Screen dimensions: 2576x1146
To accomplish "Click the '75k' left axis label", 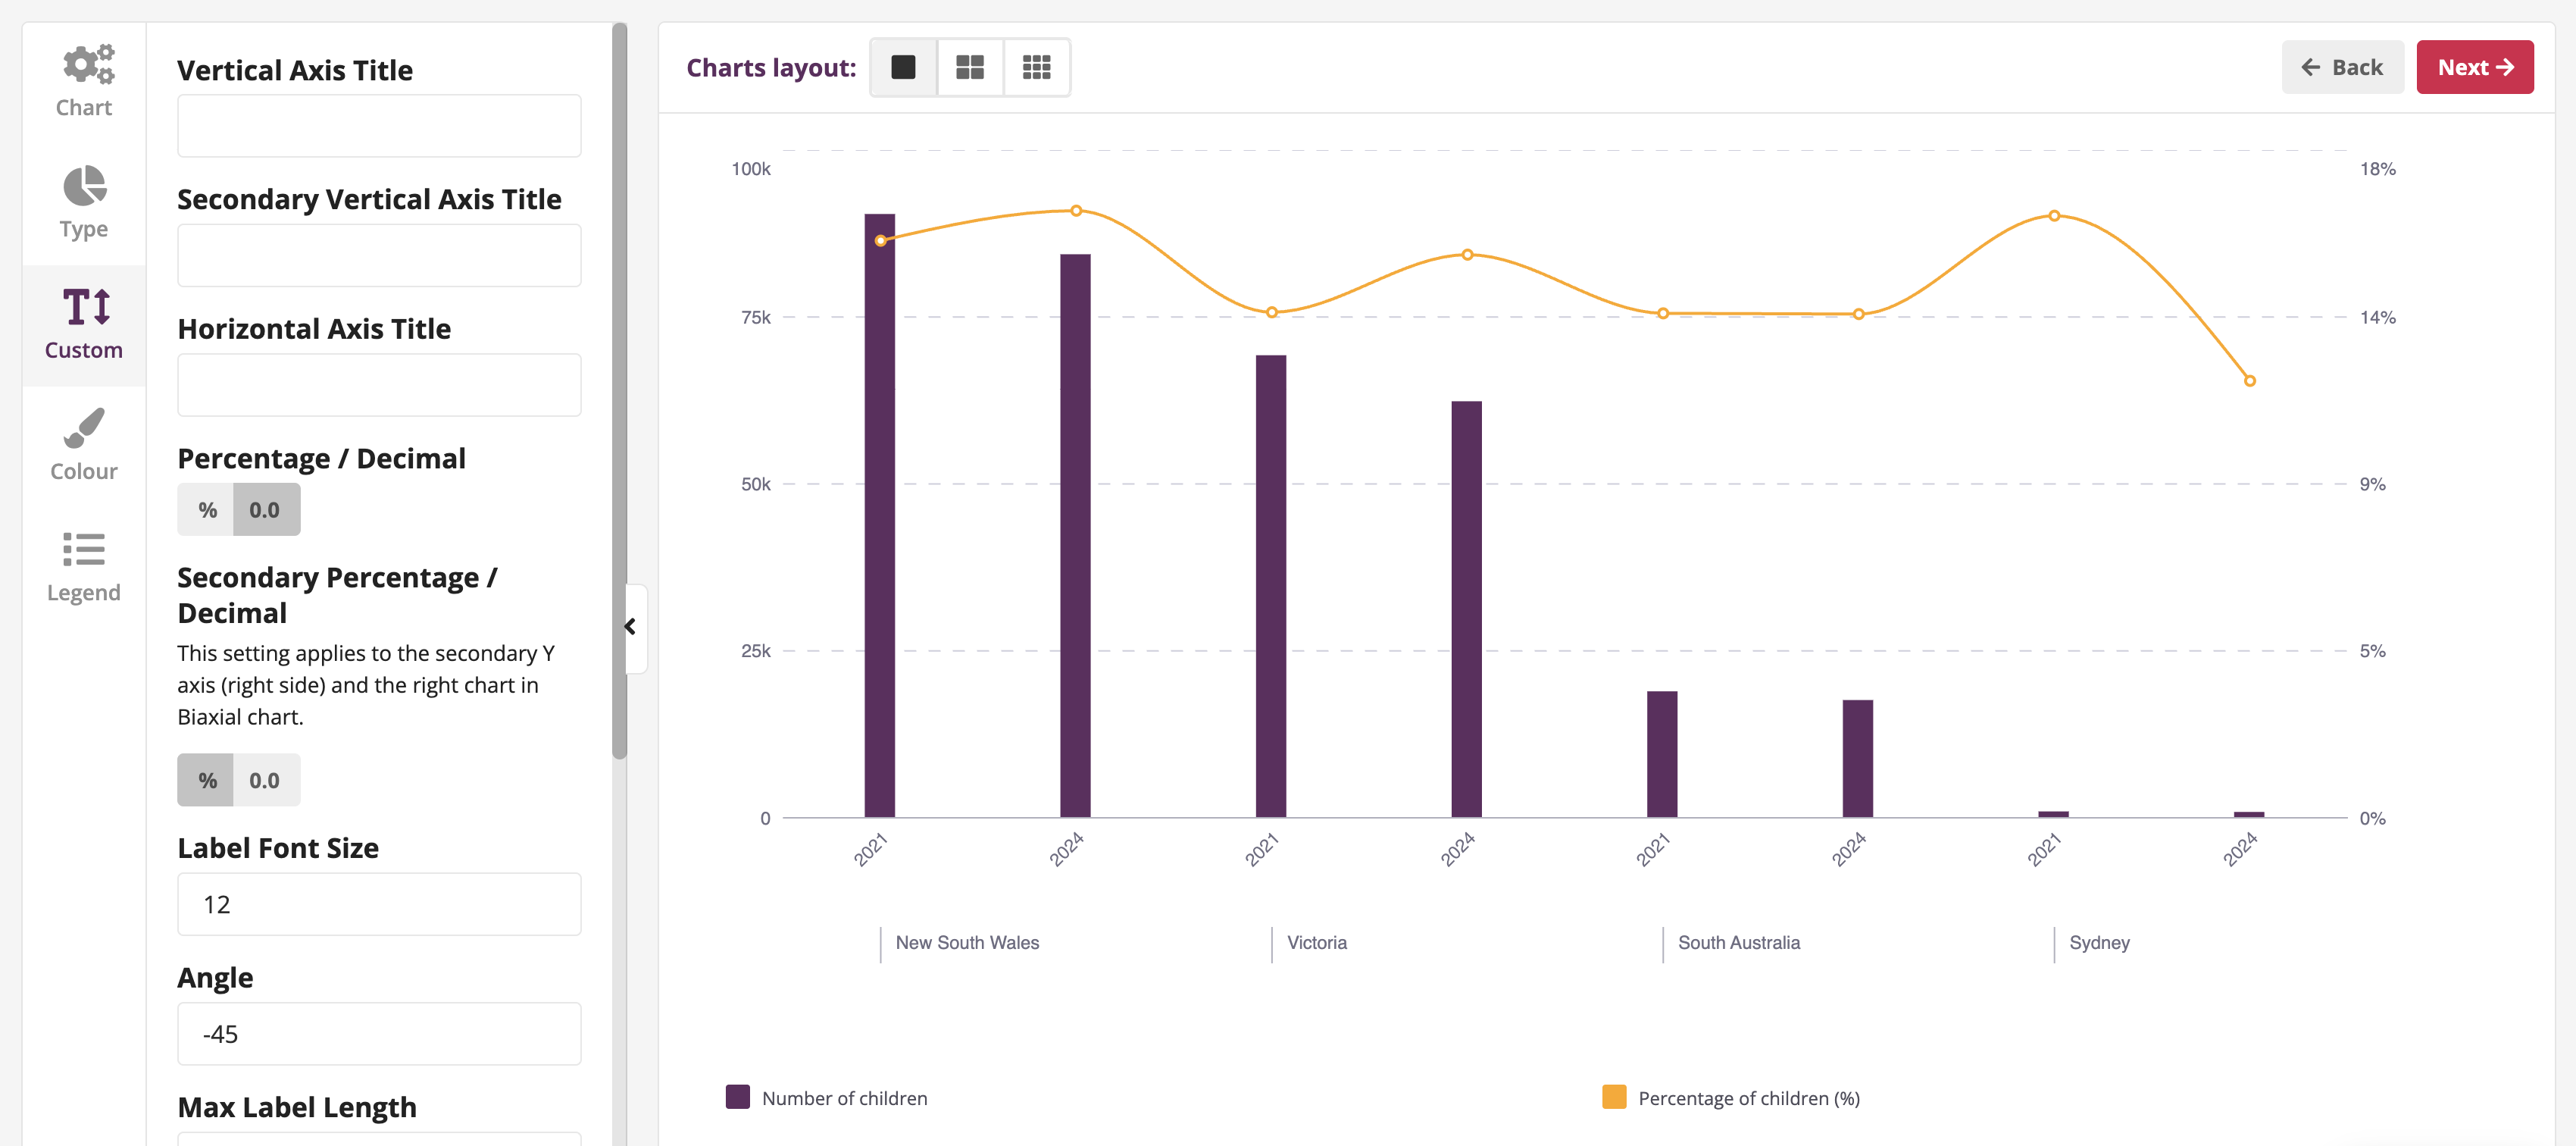I will point(756,317).
